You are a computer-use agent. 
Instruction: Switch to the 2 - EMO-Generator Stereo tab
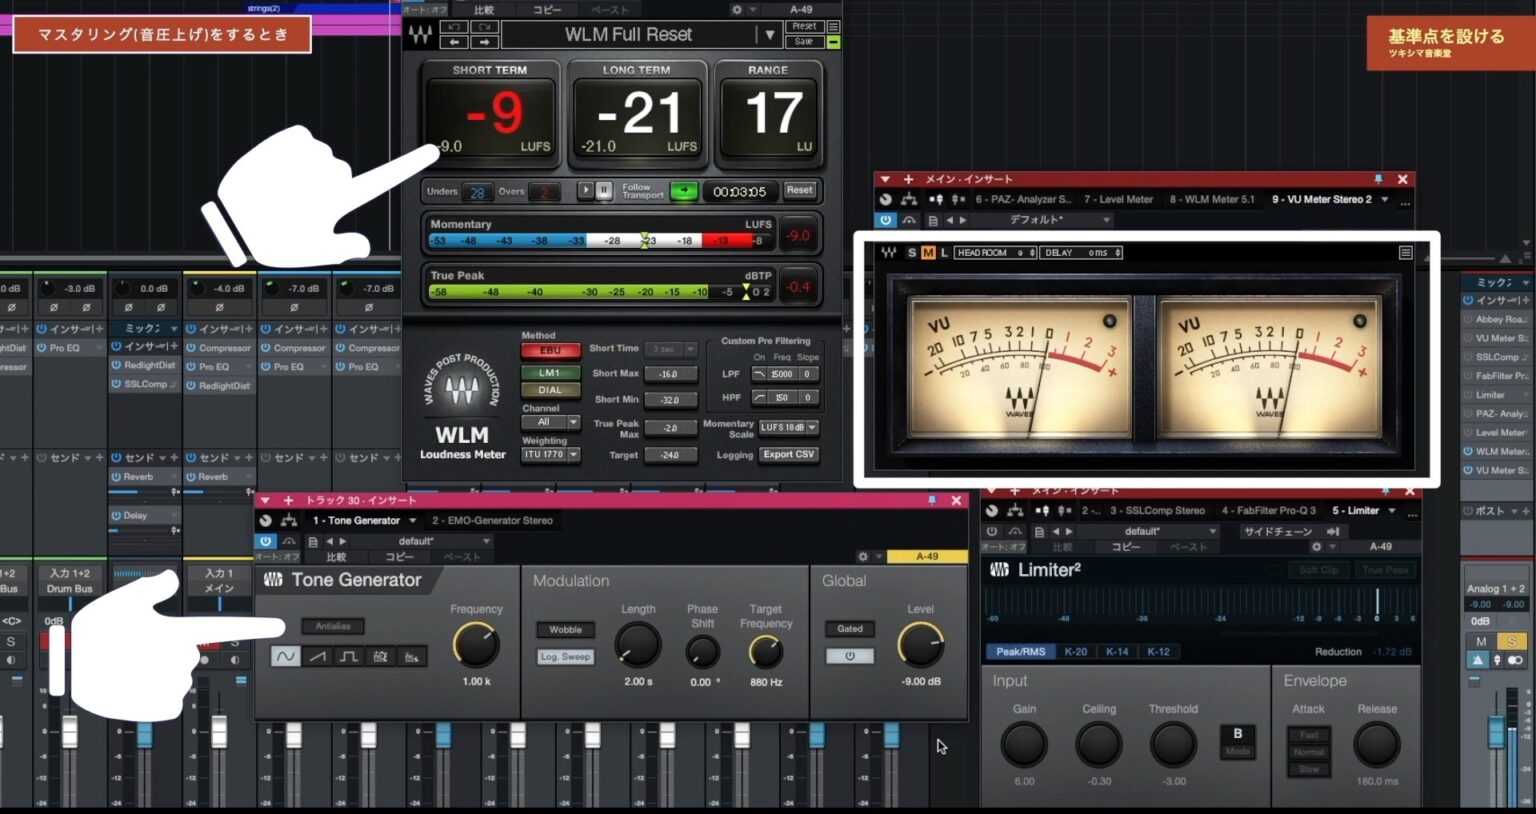pyautogui.click(x=492, y=519)
